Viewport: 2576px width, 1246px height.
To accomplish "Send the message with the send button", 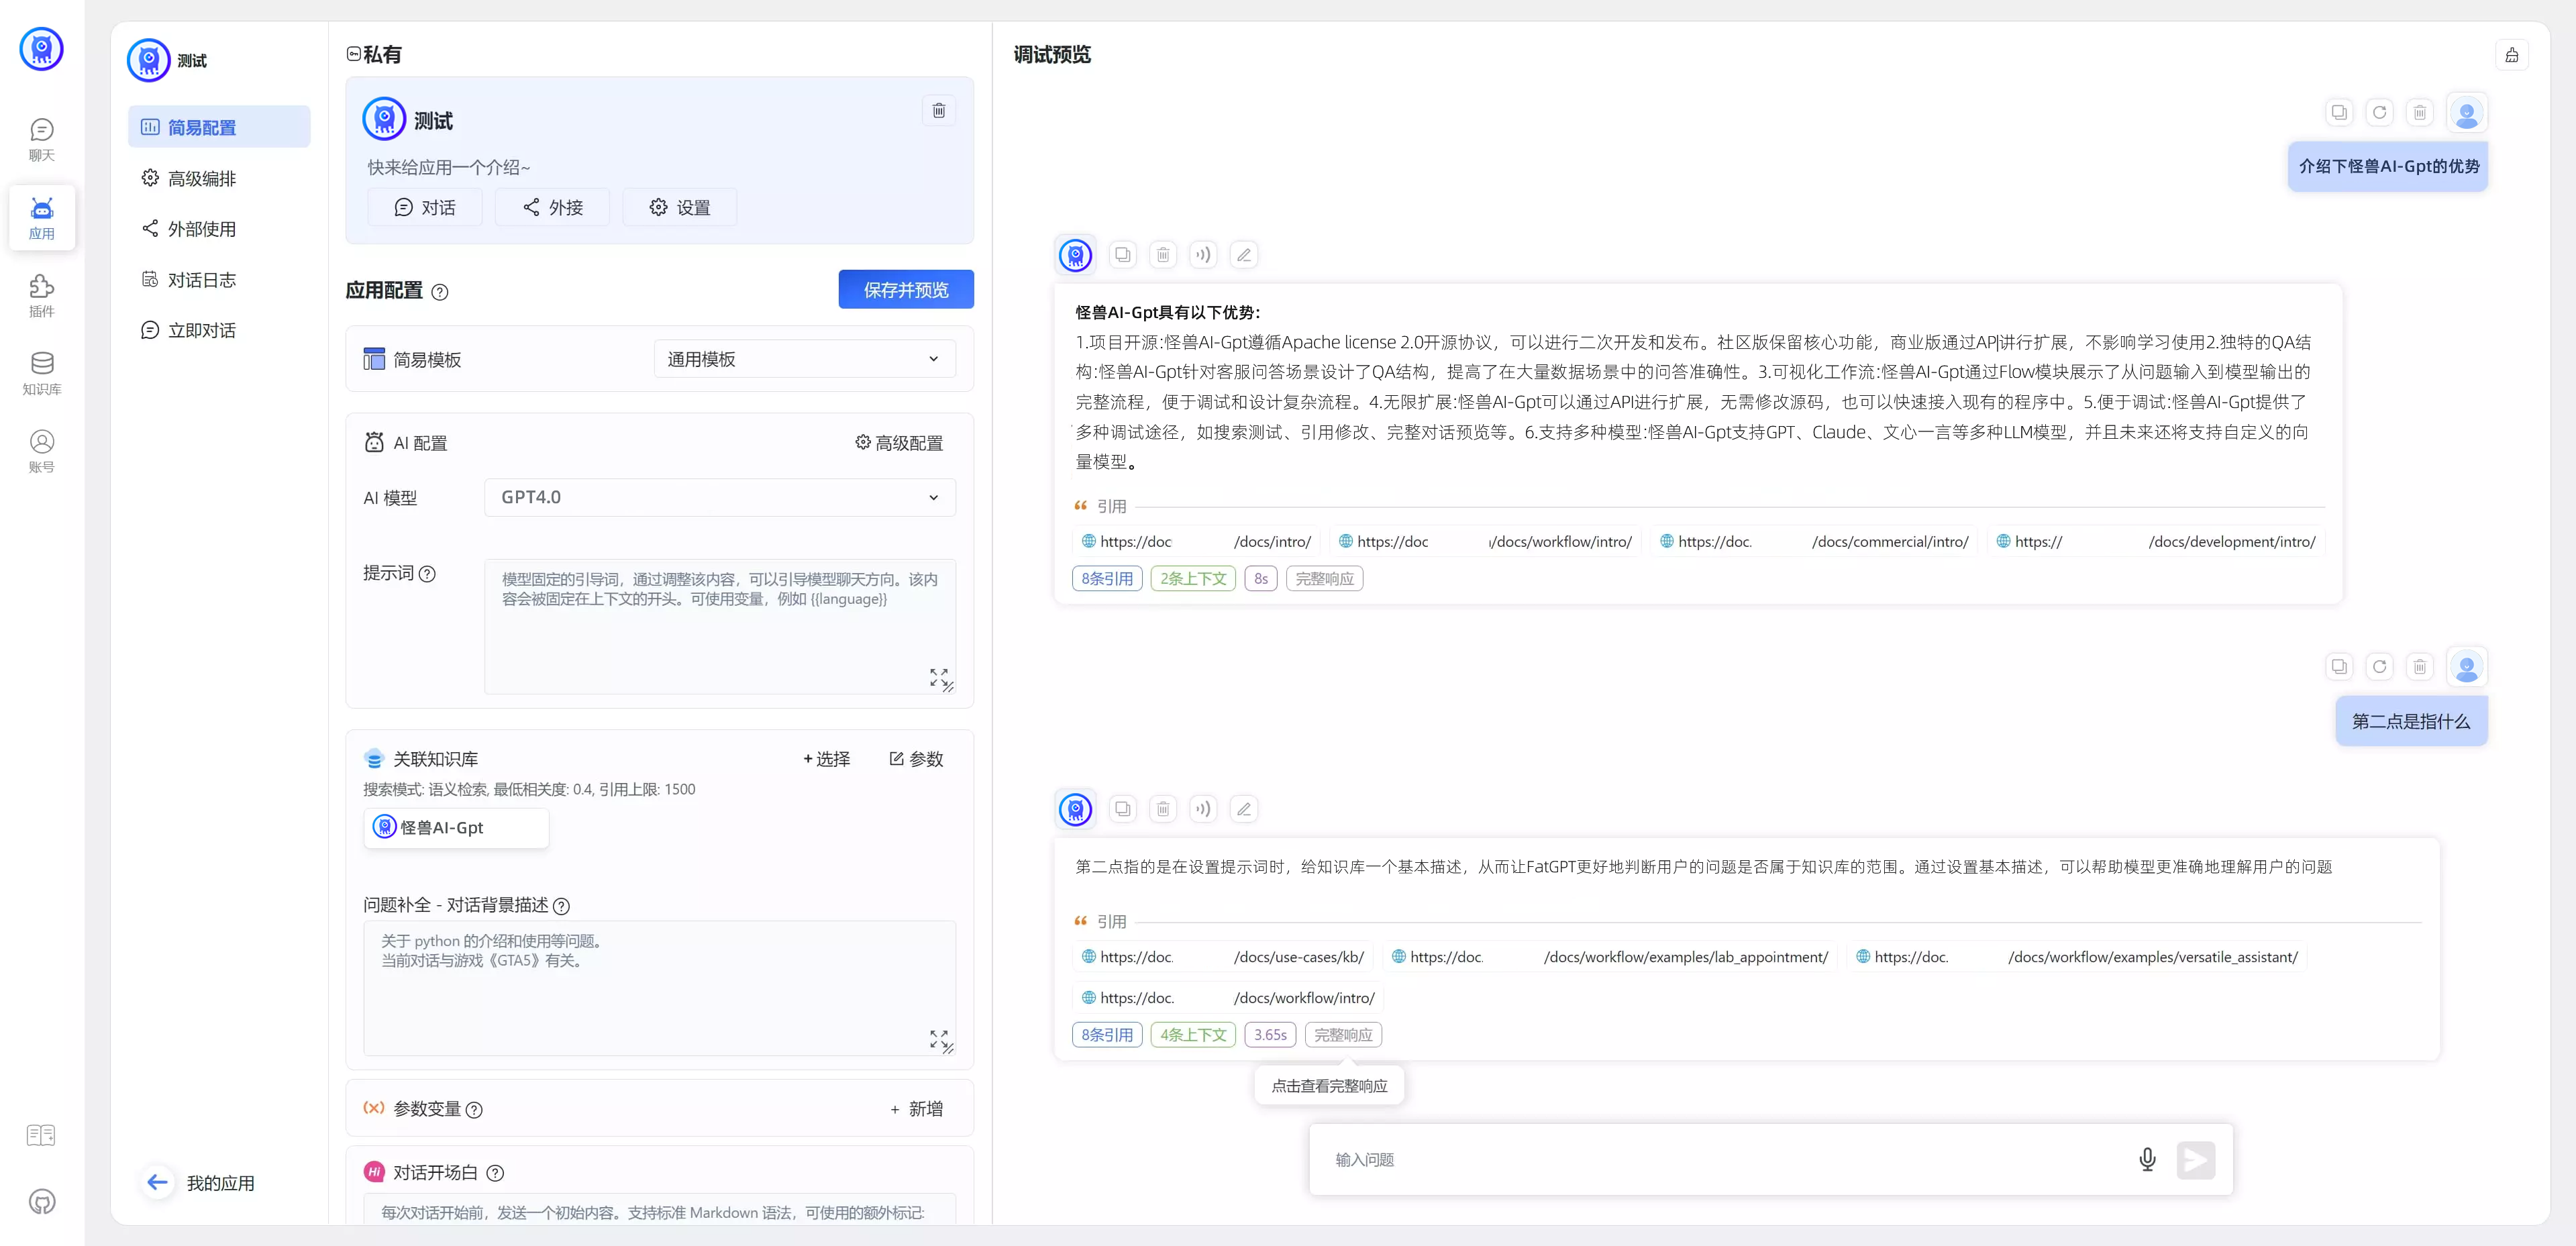I will tap(2195, 1160).
